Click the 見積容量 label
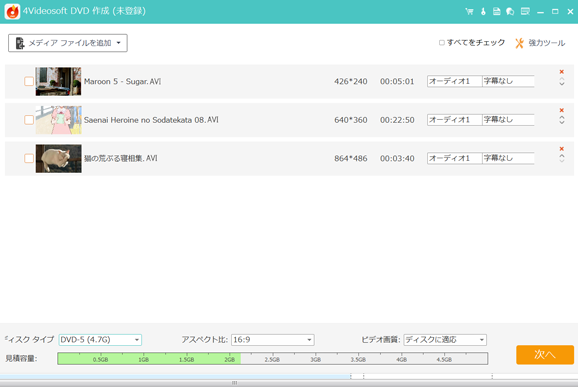 tap(21, 358)
